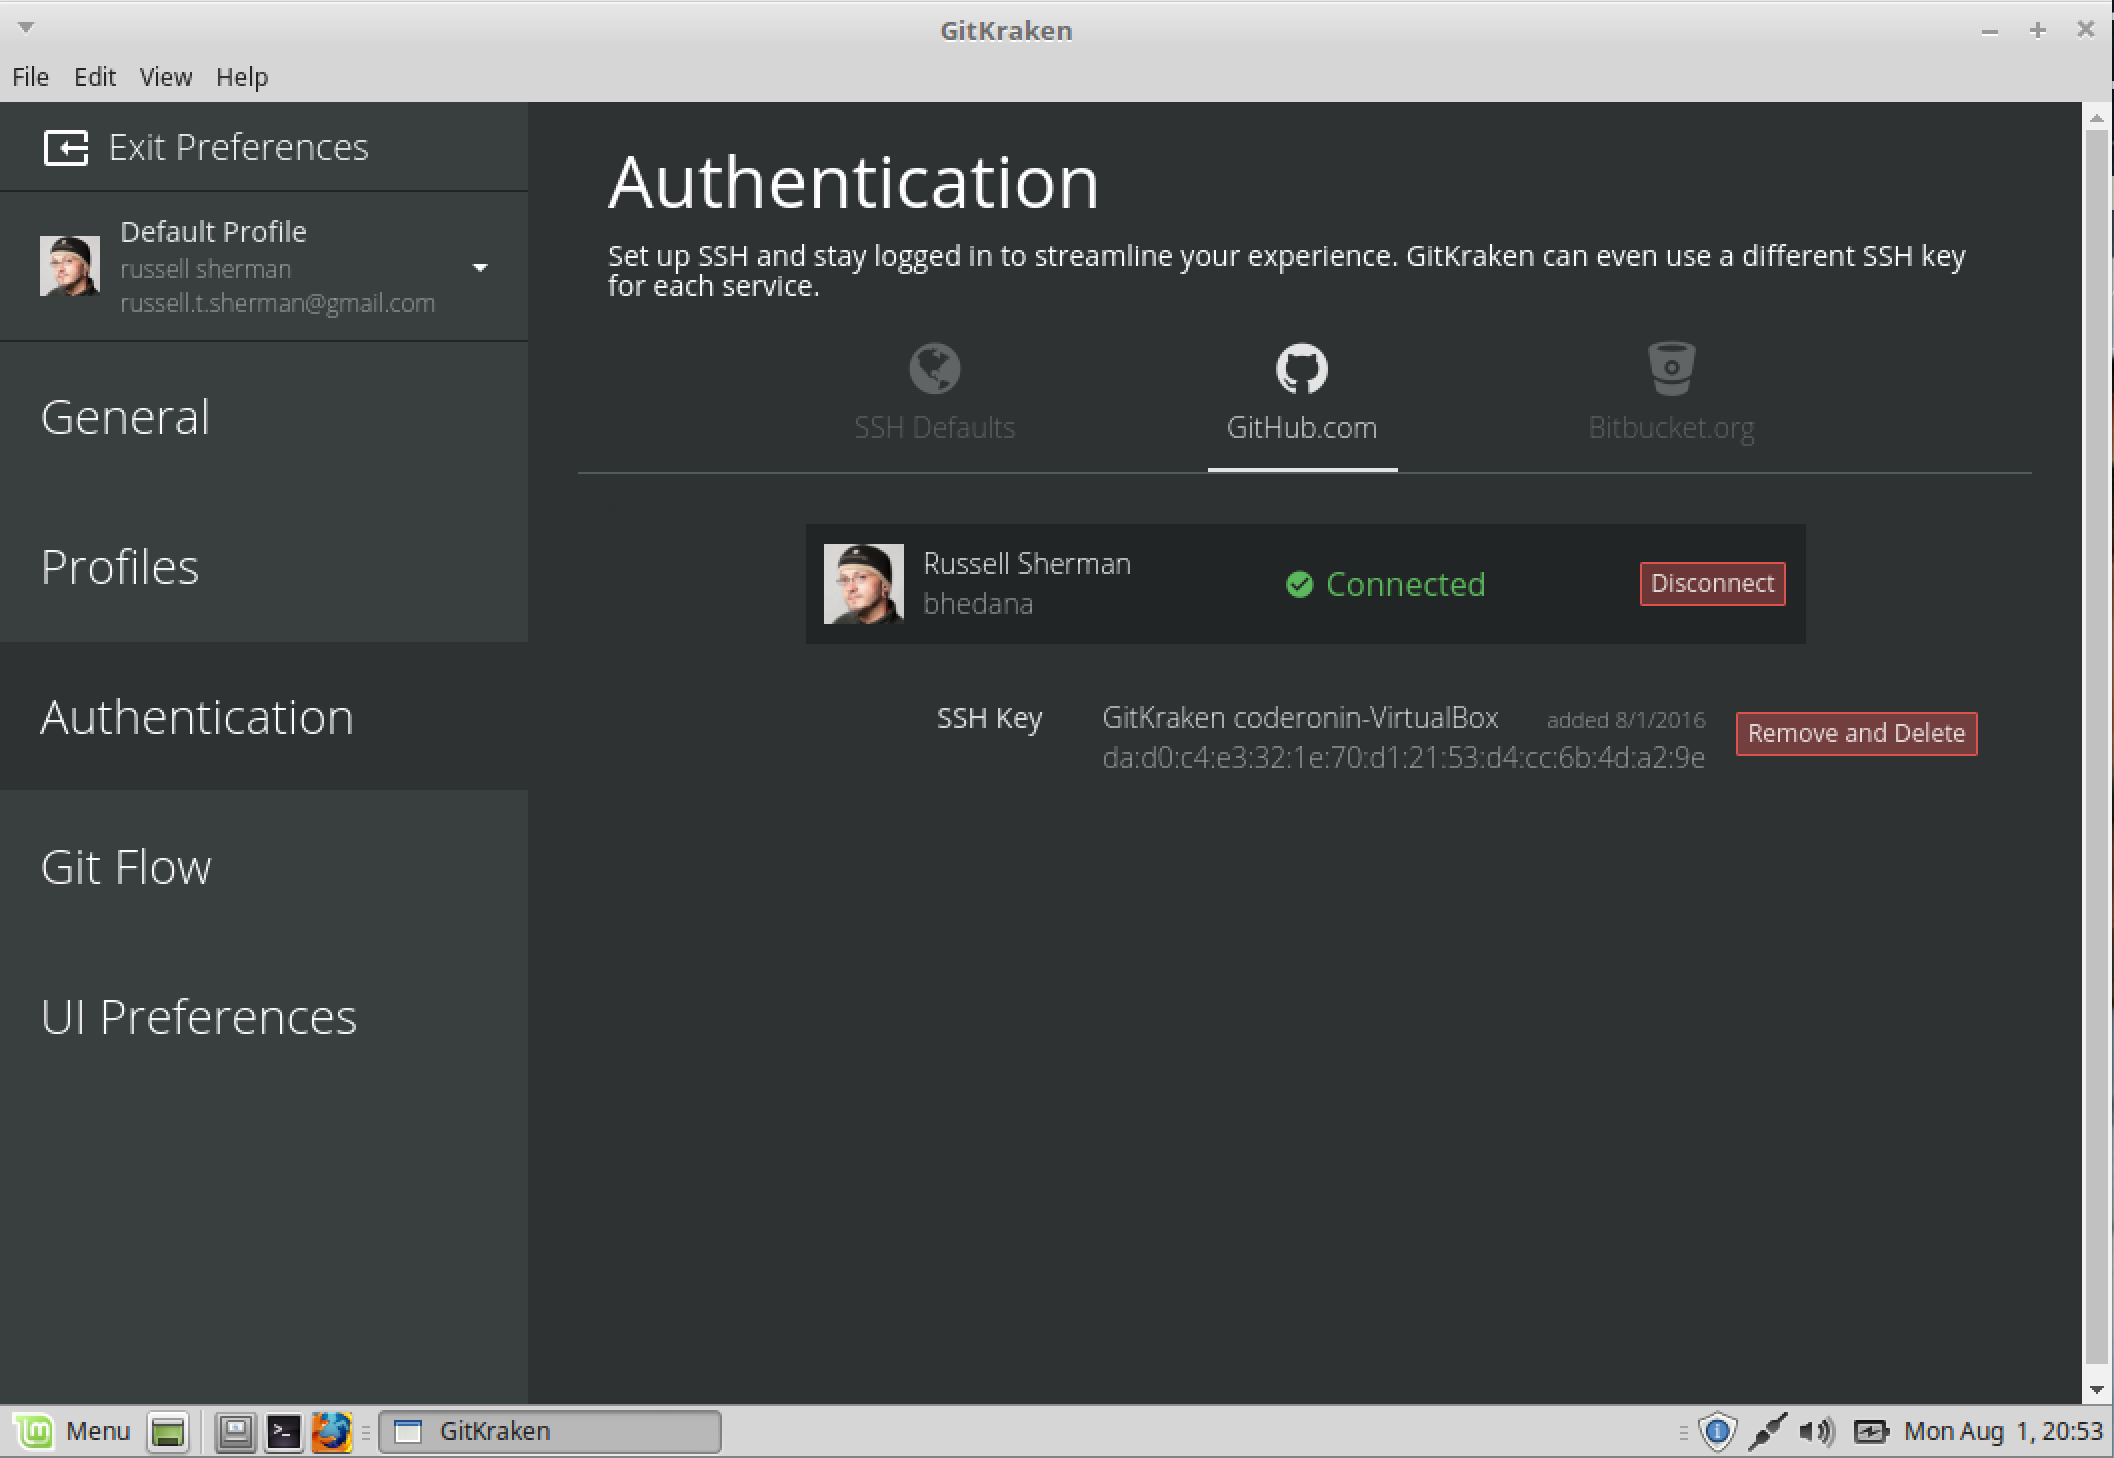The height and width of the screenshot is (1458, 2114).
Task: Click the russell.t.sherman@gmail.com email text
Action: (x=277, y=303)
